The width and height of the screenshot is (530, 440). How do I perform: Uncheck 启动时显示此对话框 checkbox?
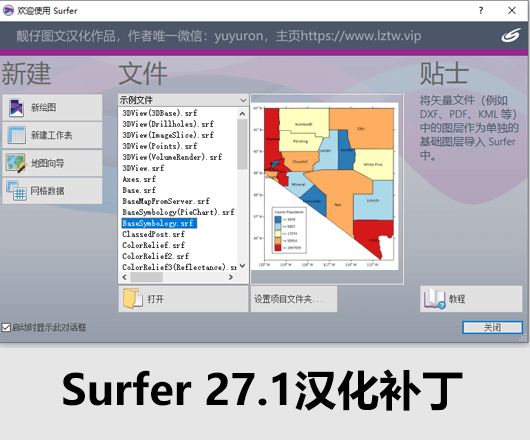(x=6, y=327)
